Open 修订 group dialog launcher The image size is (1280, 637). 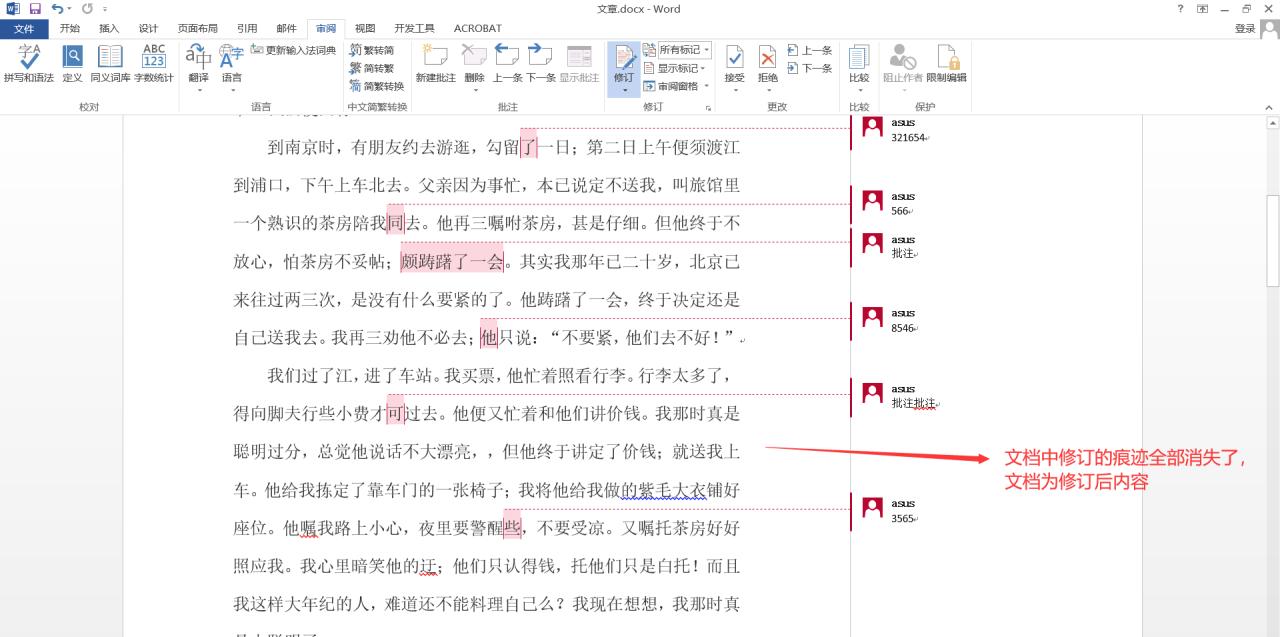[x=708, y=107]
